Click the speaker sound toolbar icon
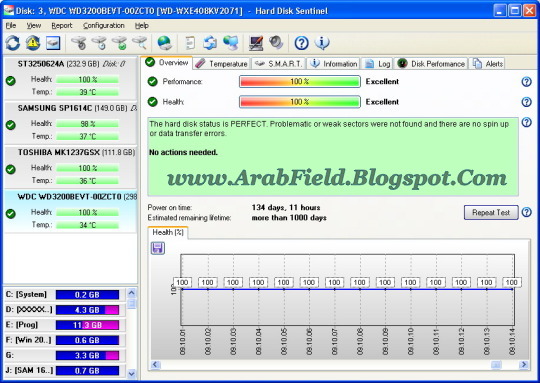The image size is (540, 383). coord(276,43)
